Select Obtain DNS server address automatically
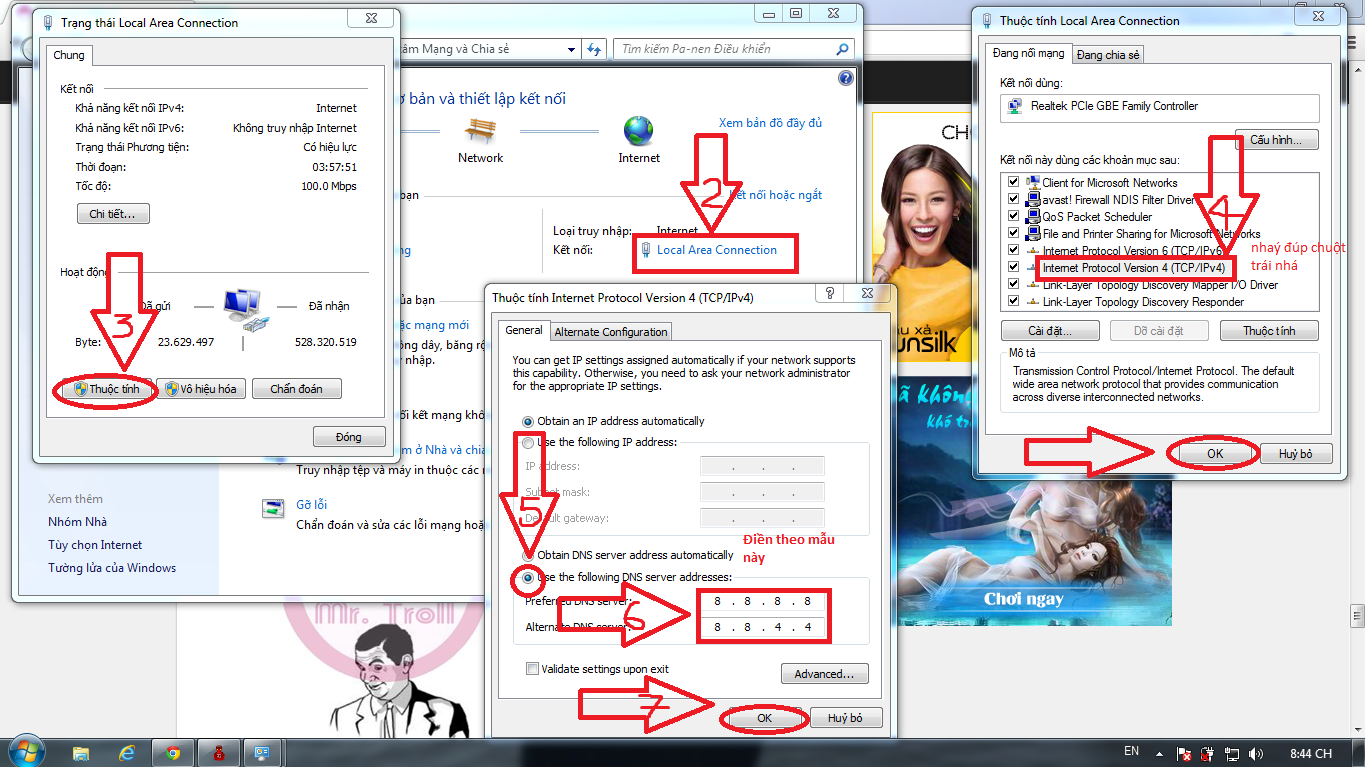This screenshot has height=767, width=1365. pos(528,555)
